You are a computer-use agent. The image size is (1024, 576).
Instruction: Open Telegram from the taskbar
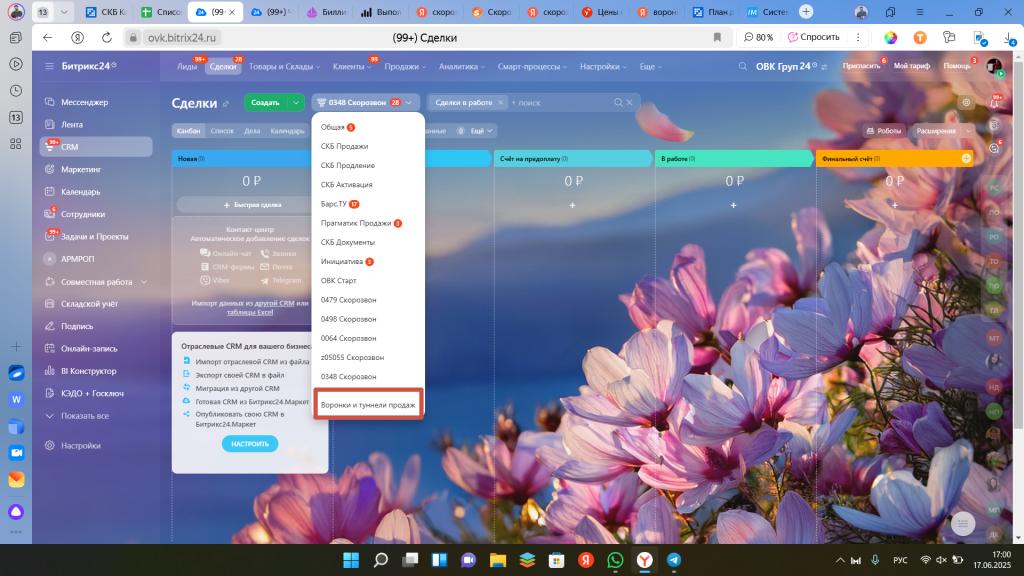click(674, 560)
